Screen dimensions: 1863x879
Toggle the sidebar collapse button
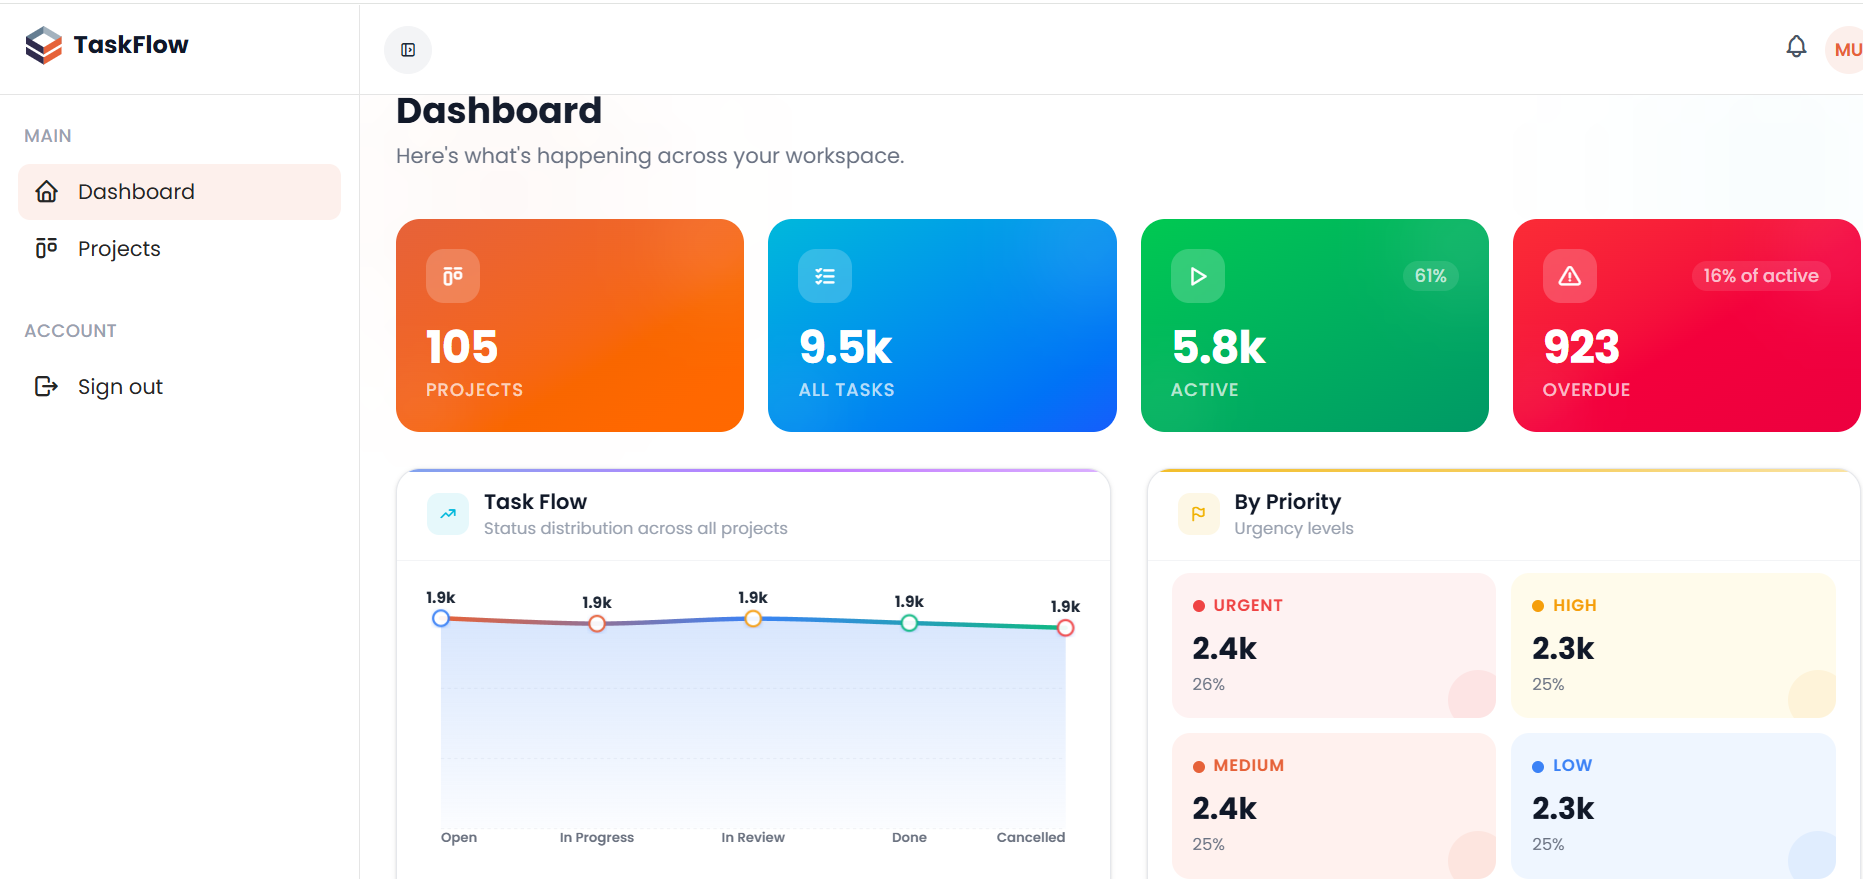point(408,50)
